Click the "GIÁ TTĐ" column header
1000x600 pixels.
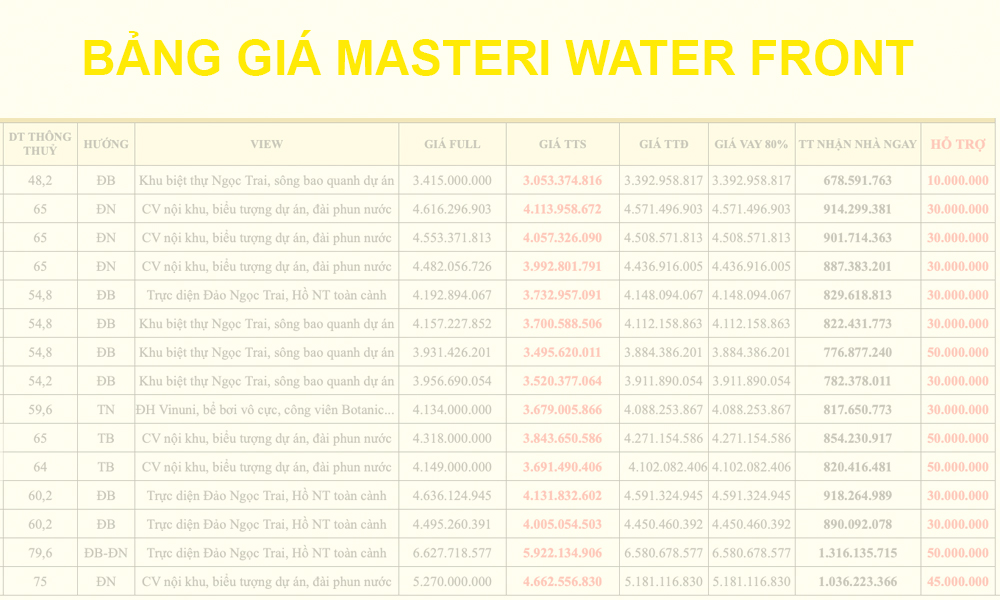[x=663, y=144]
